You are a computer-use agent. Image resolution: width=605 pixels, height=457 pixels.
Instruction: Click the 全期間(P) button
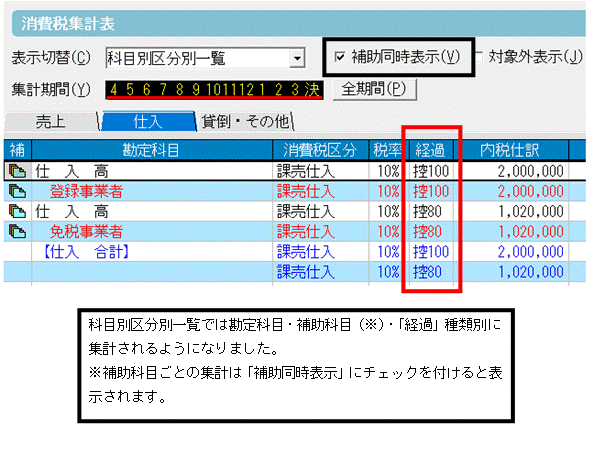(x=374, y=90)
